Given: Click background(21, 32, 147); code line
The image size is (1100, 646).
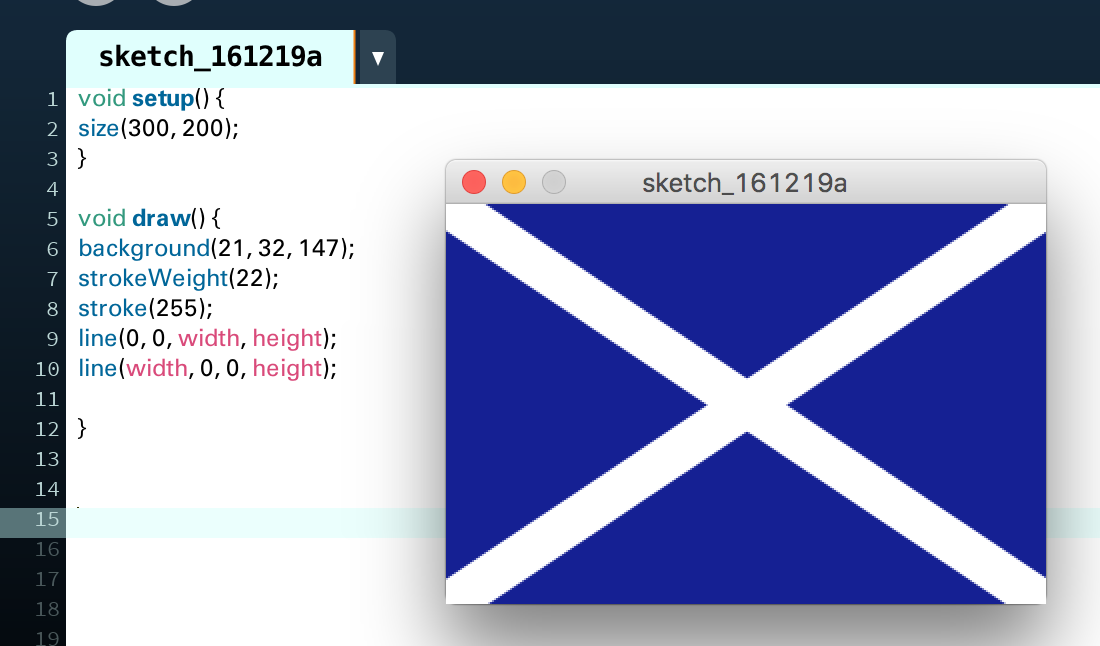Looking at the screenshot, I should [217, 248].
